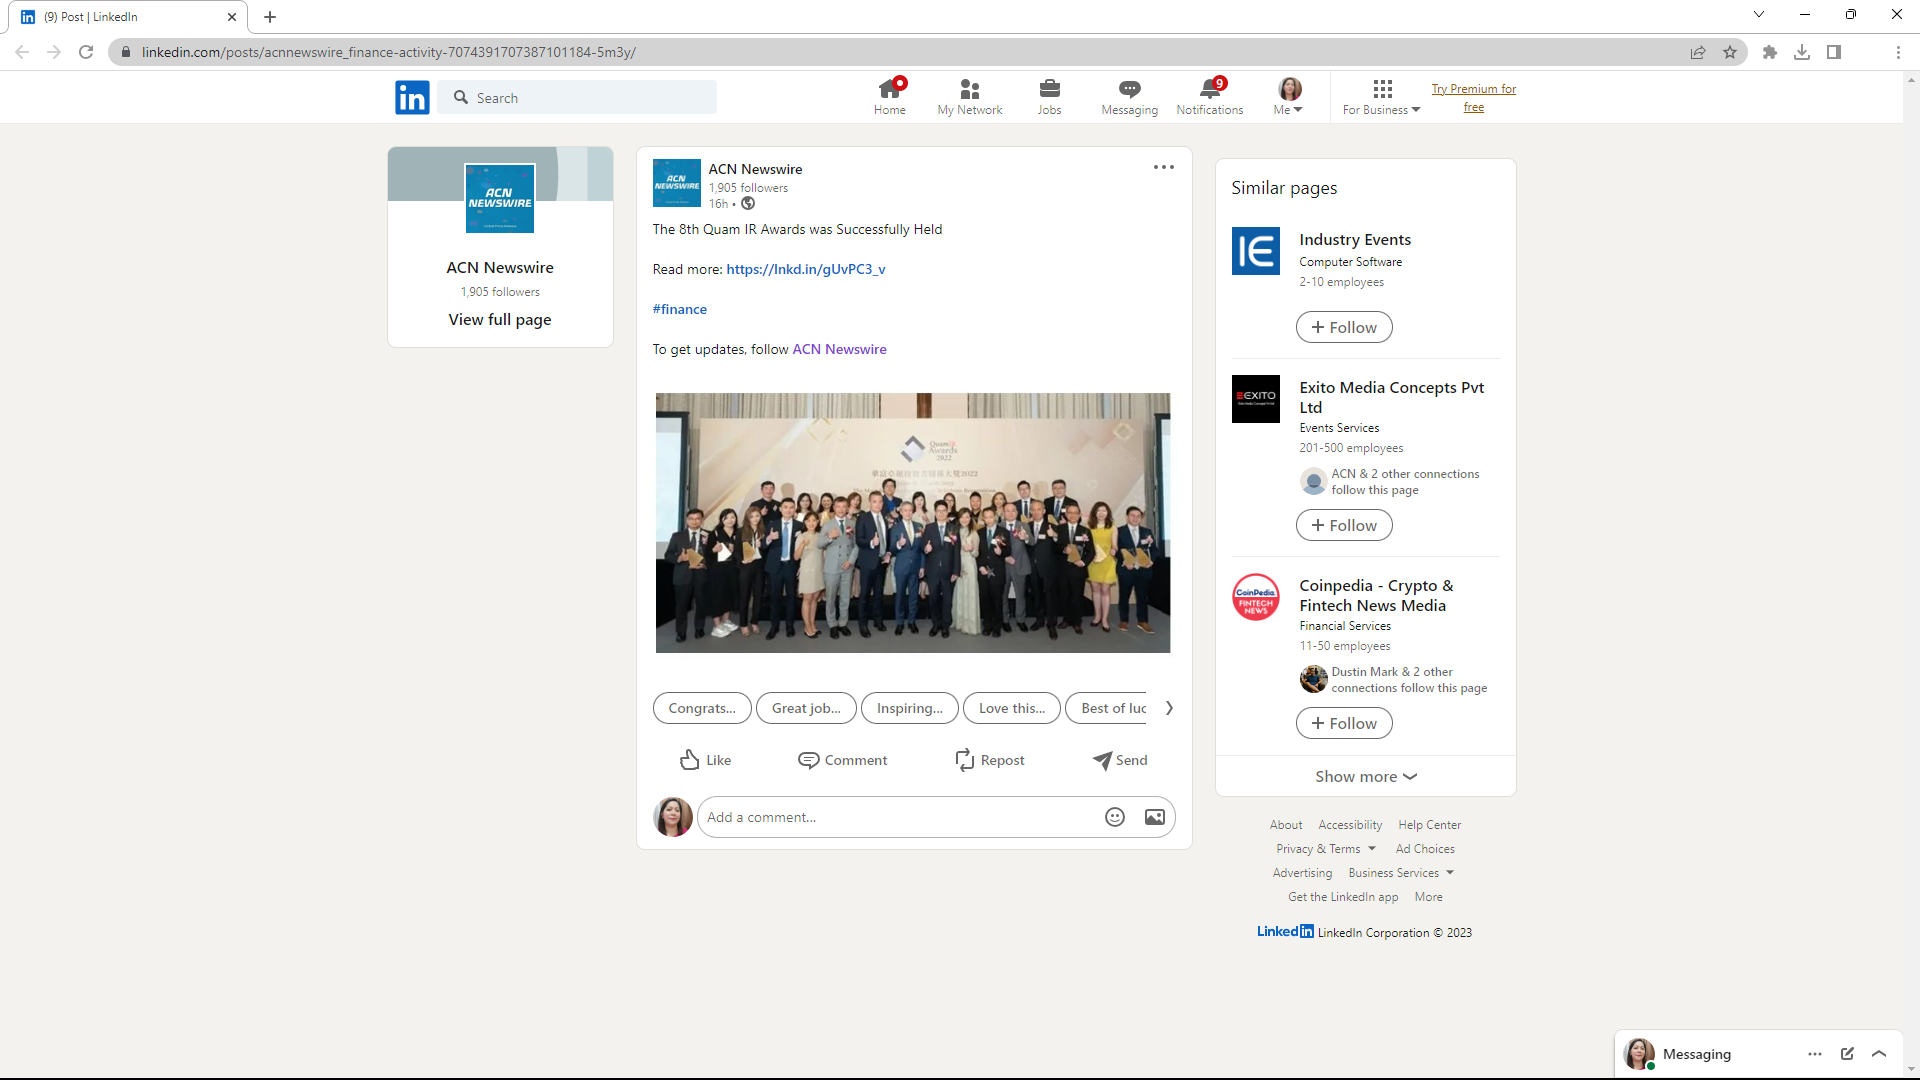This screenshot has width=1920, height=1080.
Task: Expand the Me profile dropdown
Action: 1289,97
